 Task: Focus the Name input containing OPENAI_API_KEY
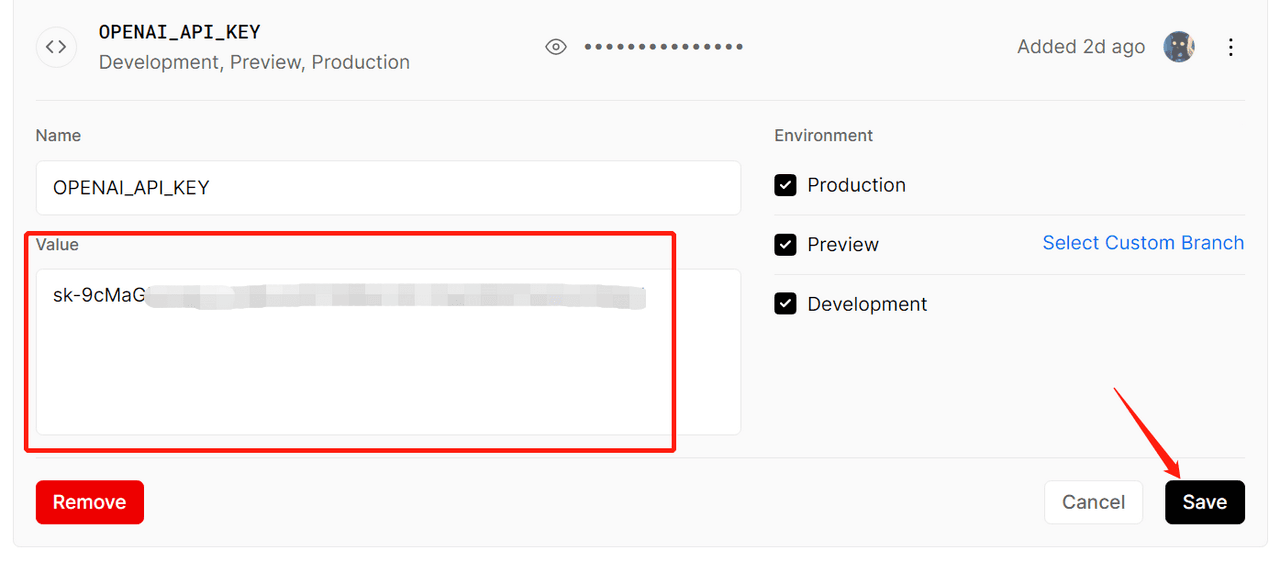tap(388, 188)
